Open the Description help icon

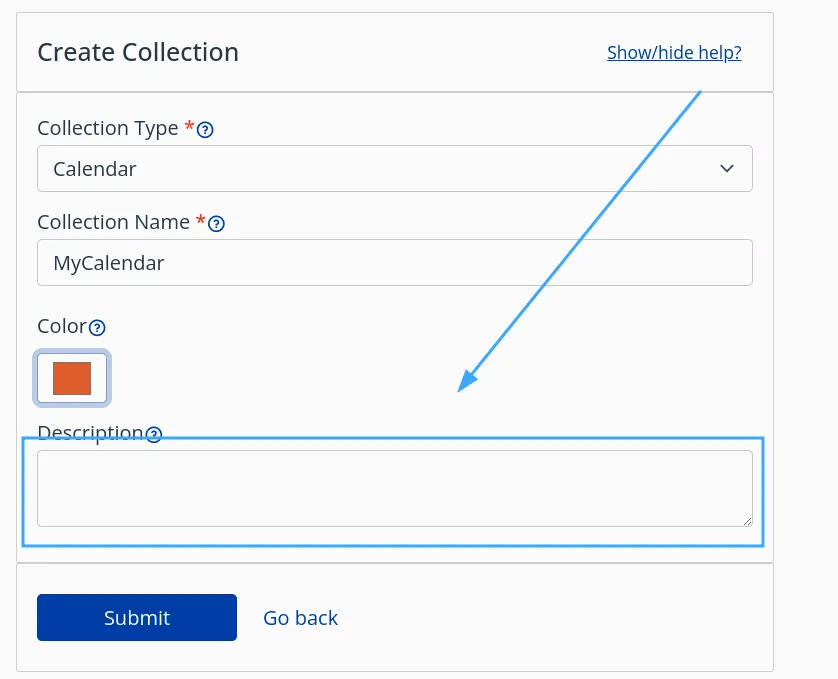(x=153, y=434)
